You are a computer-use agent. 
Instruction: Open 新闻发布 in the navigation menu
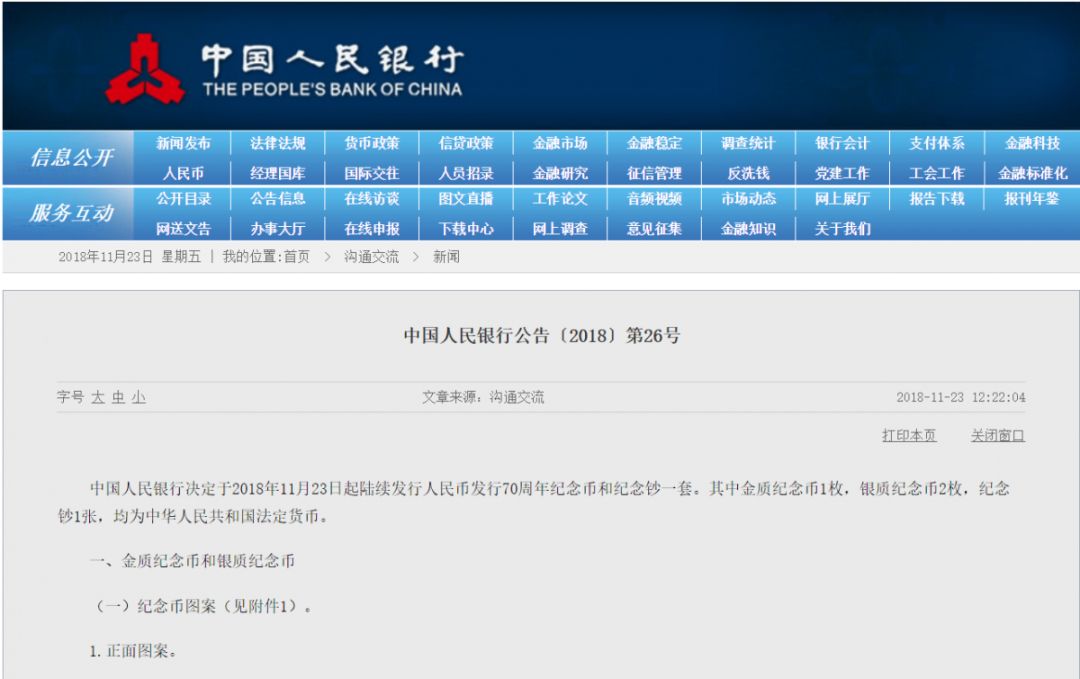183,143
